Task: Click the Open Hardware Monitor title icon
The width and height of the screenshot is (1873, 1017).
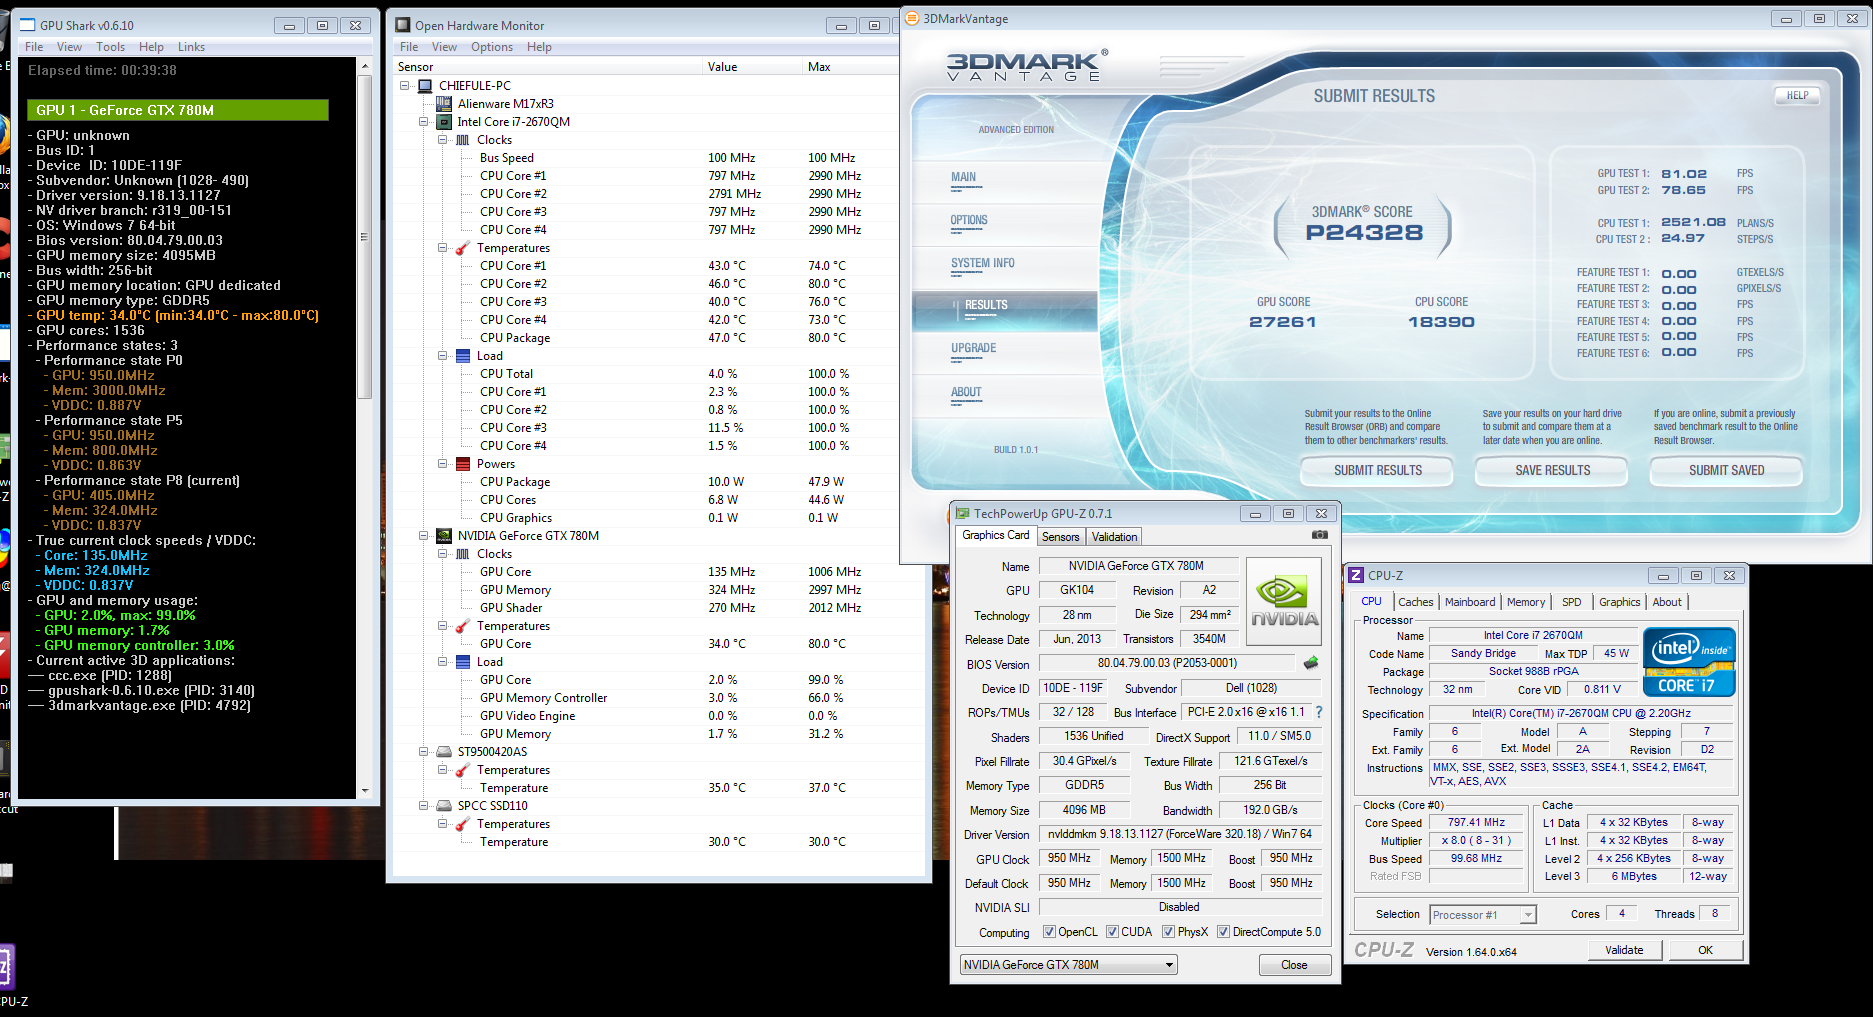Action: pos(403,25)
